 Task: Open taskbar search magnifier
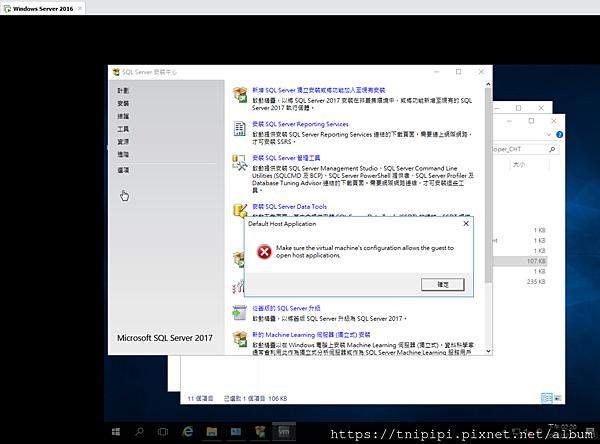click(x=139, y=432)
